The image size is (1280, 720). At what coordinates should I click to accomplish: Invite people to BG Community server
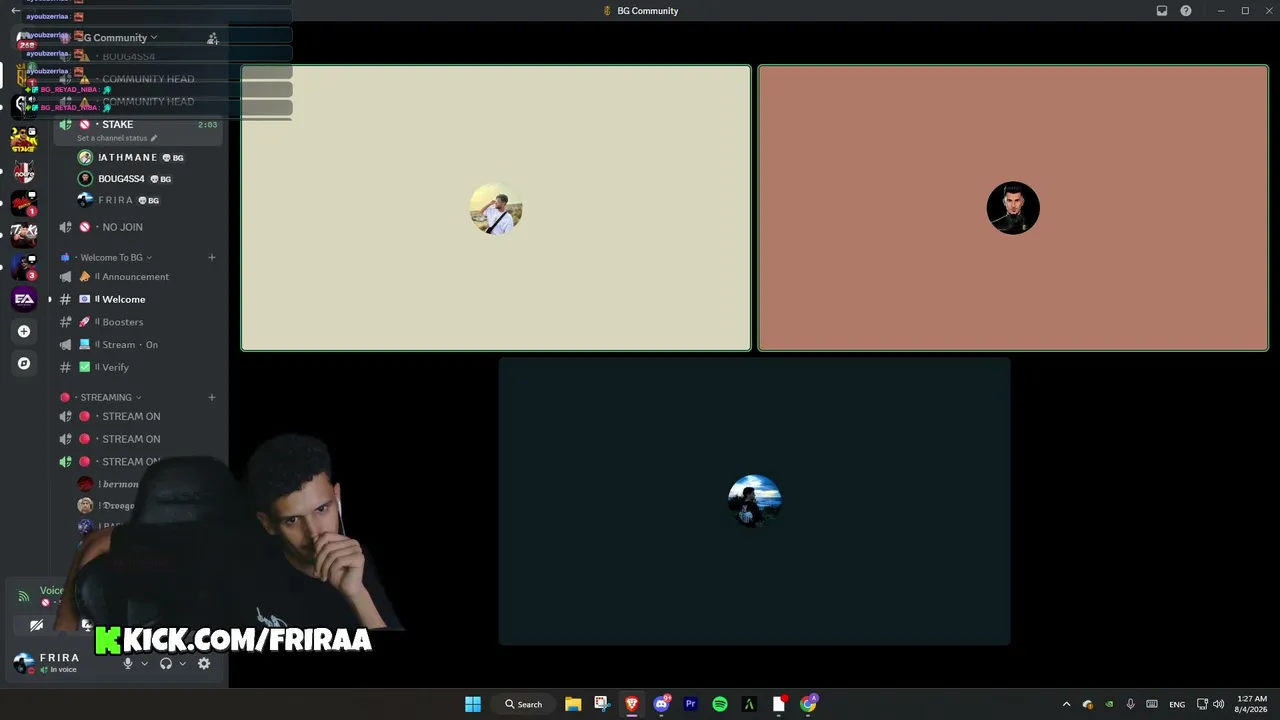tap(212, 38)
